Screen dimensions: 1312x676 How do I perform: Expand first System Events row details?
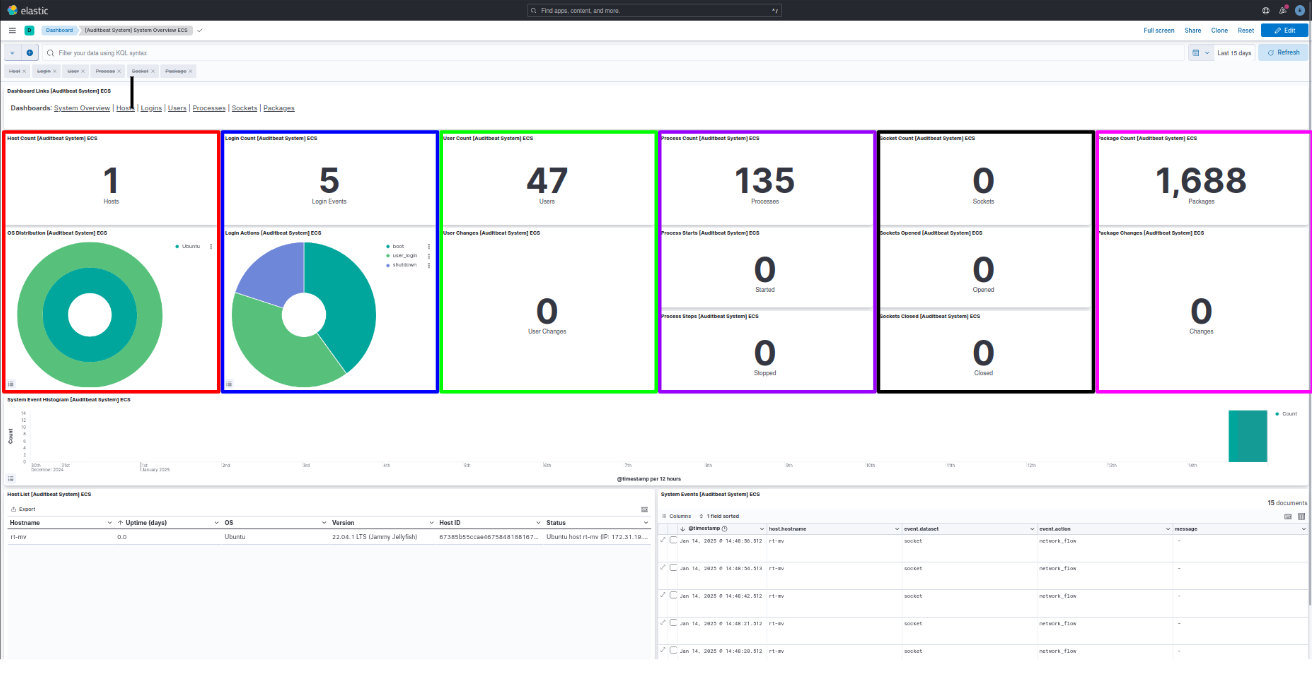(663, 540)
